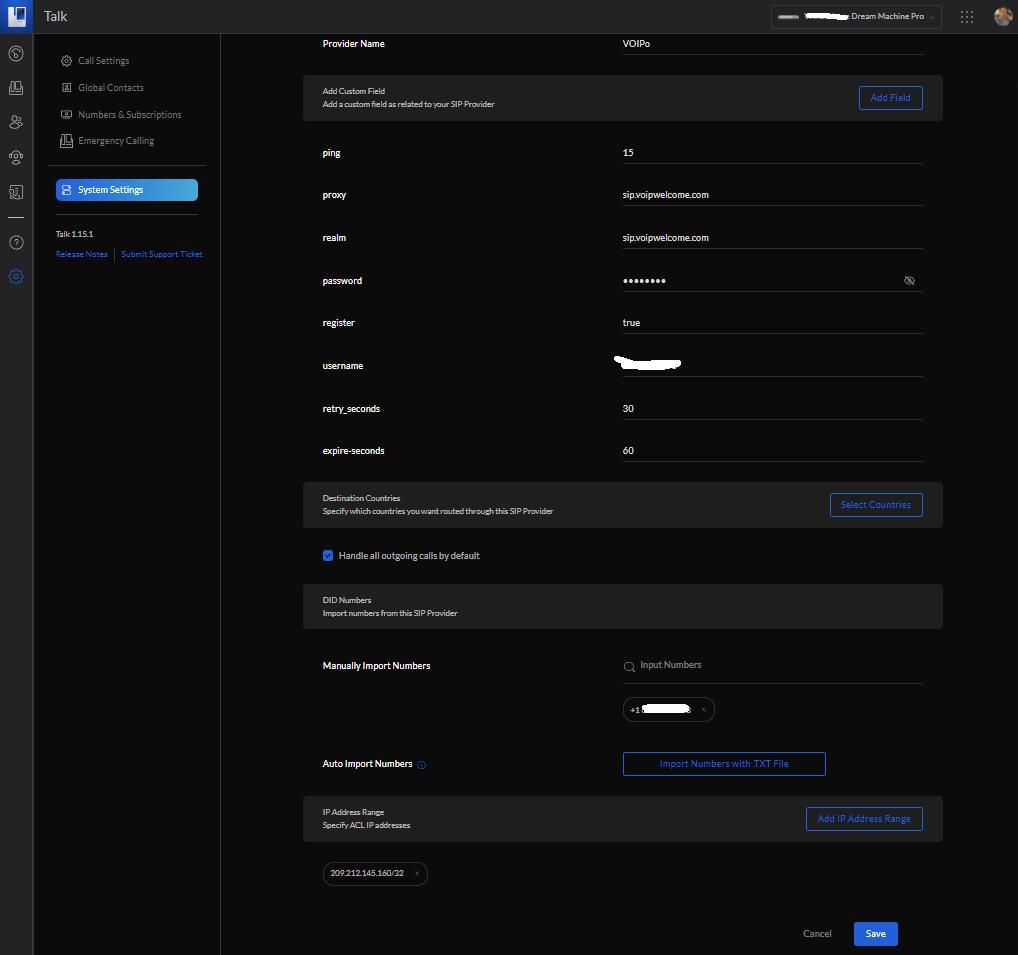Open the help question mark icon
Viewport: 1018px width, 955px height.
pos(16,242)
